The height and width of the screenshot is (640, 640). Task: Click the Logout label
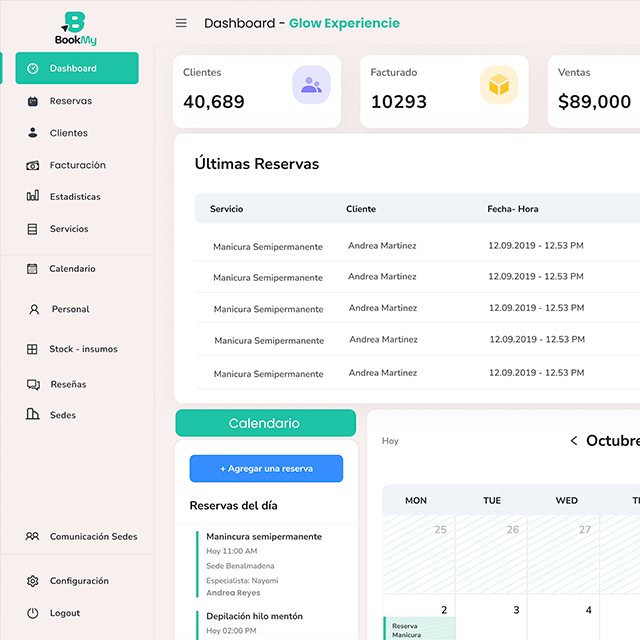point(65,613)
